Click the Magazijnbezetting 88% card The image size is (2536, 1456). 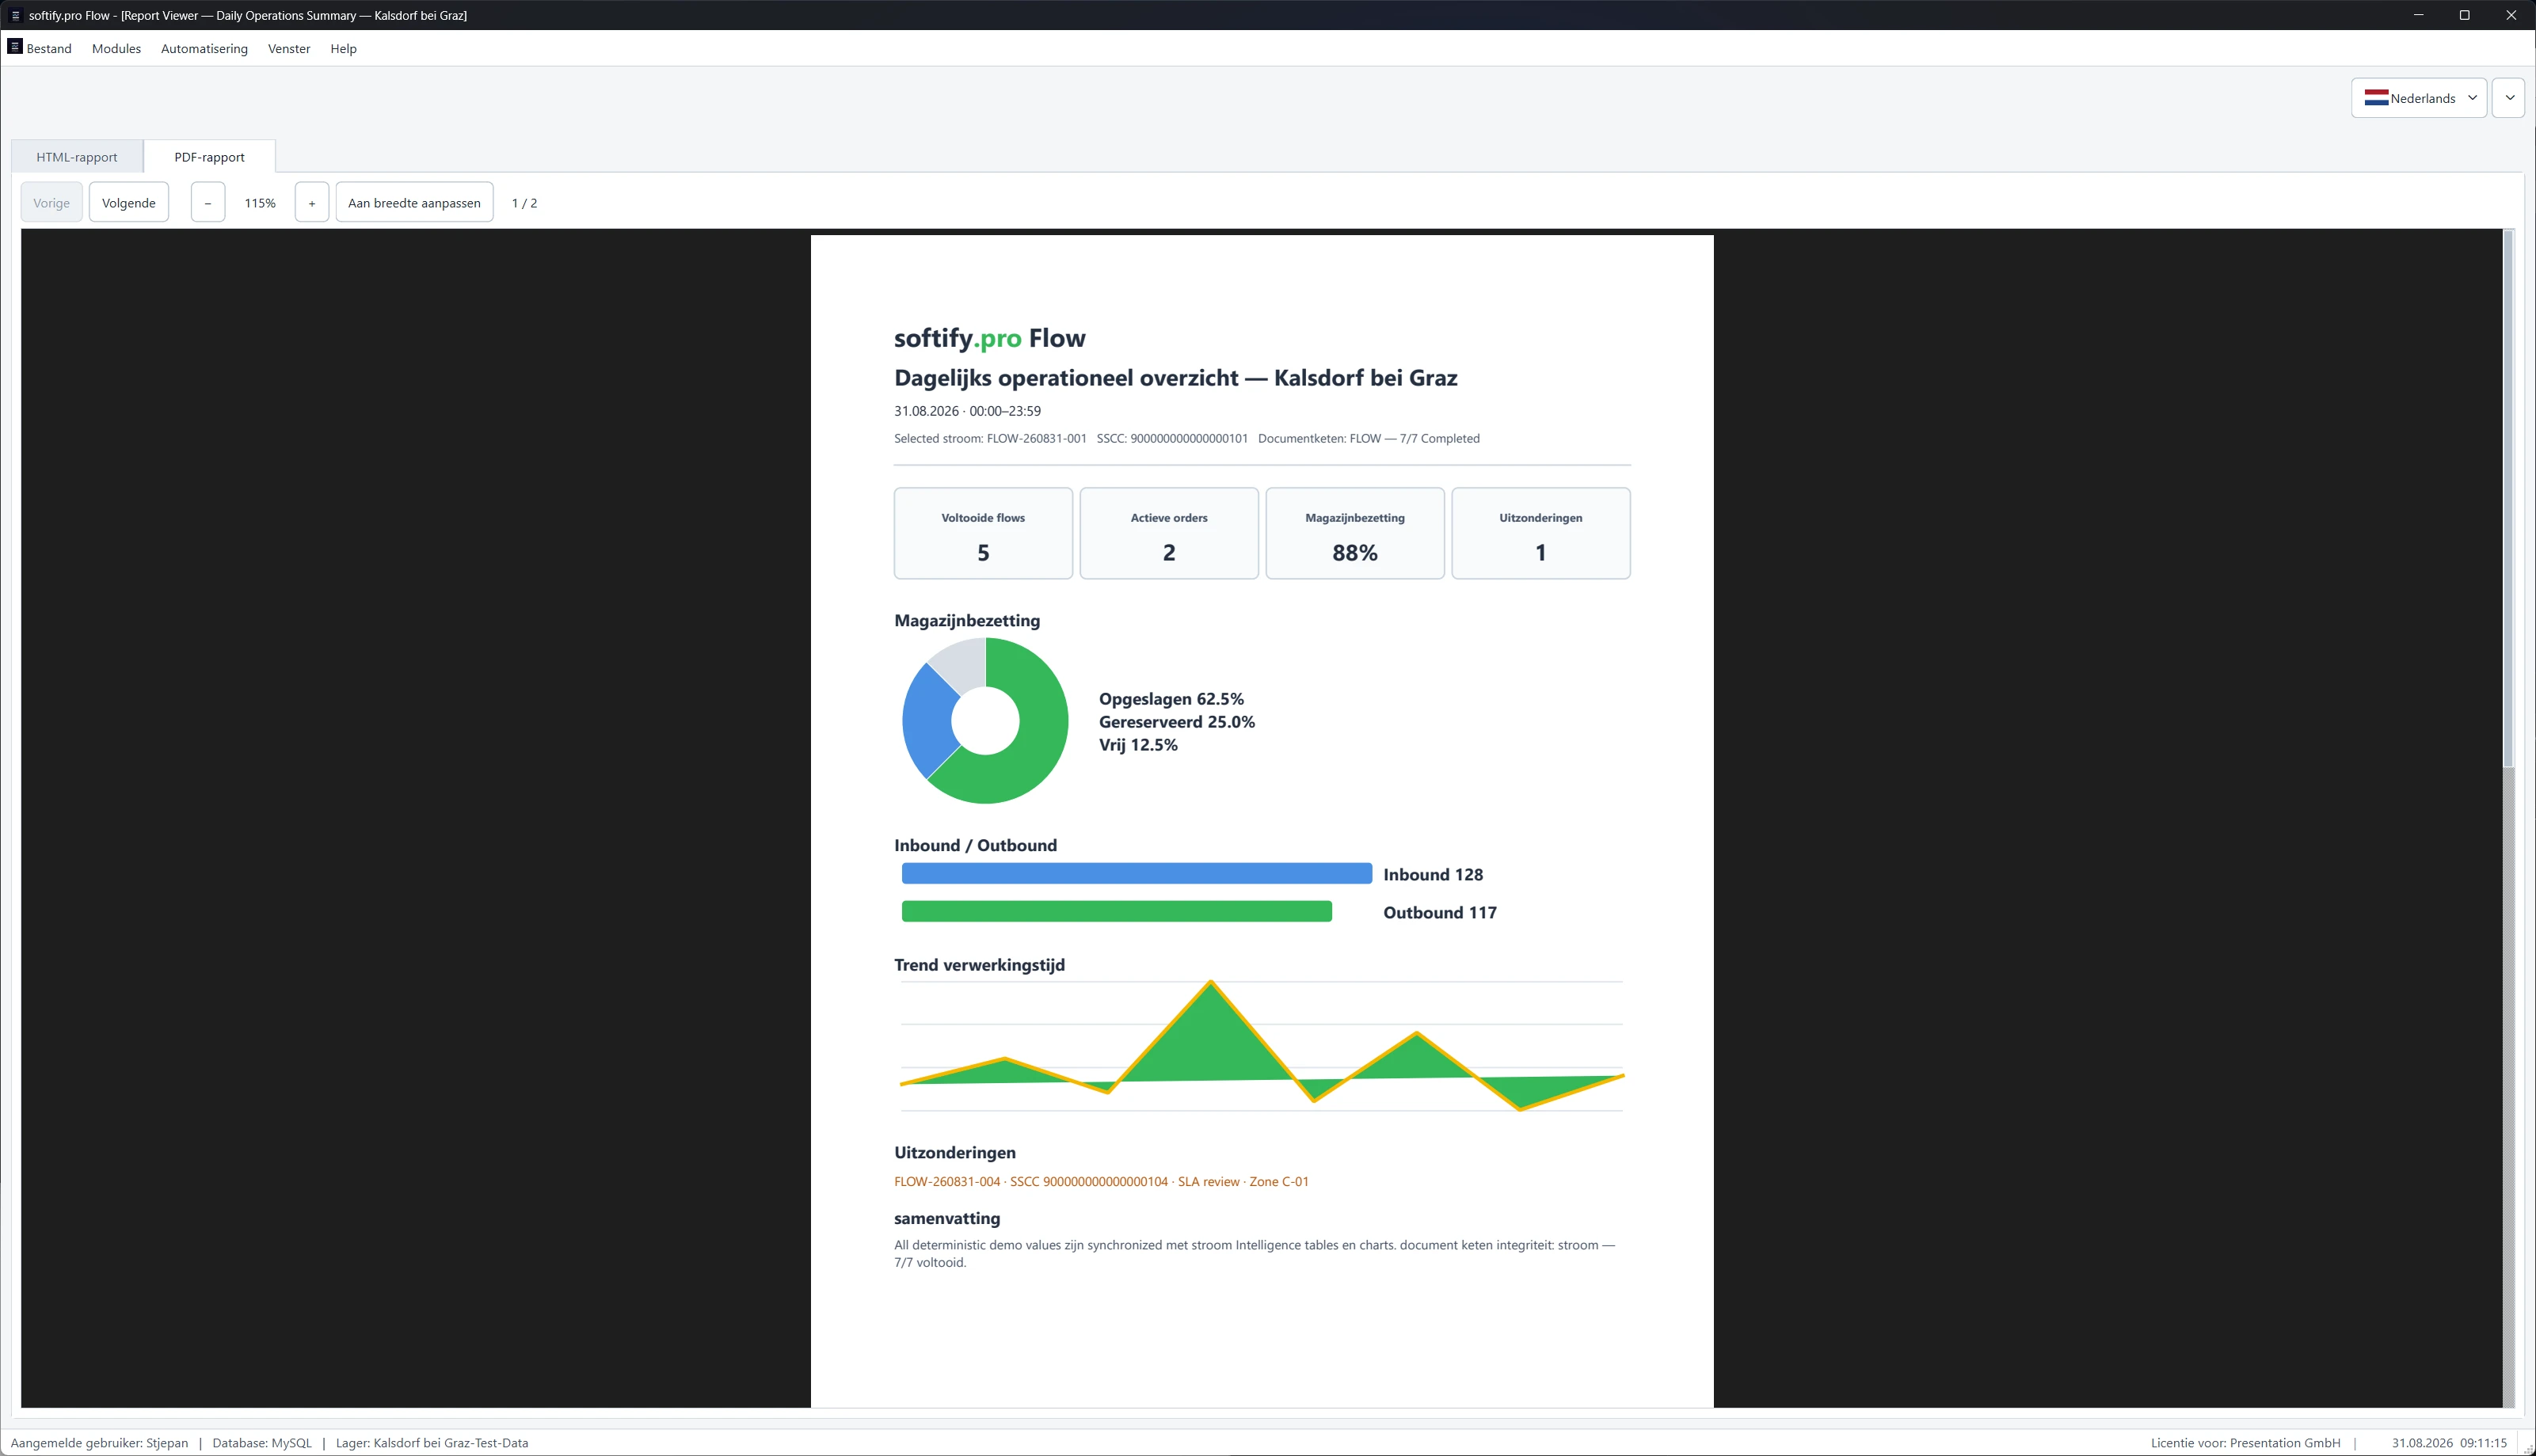(x=1355, y=533)
